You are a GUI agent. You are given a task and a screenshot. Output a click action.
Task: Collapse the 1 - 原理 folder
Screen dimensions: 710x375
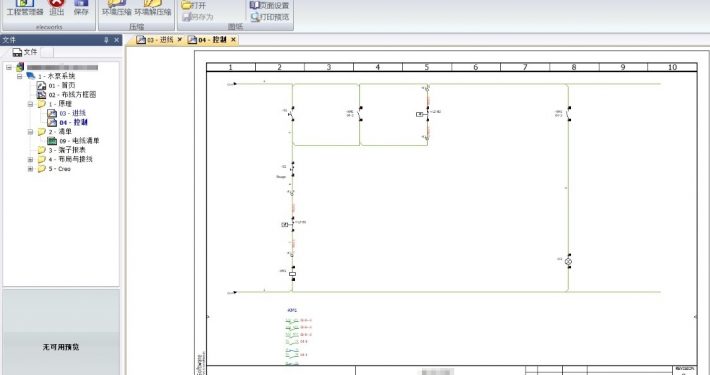[30, 104]
